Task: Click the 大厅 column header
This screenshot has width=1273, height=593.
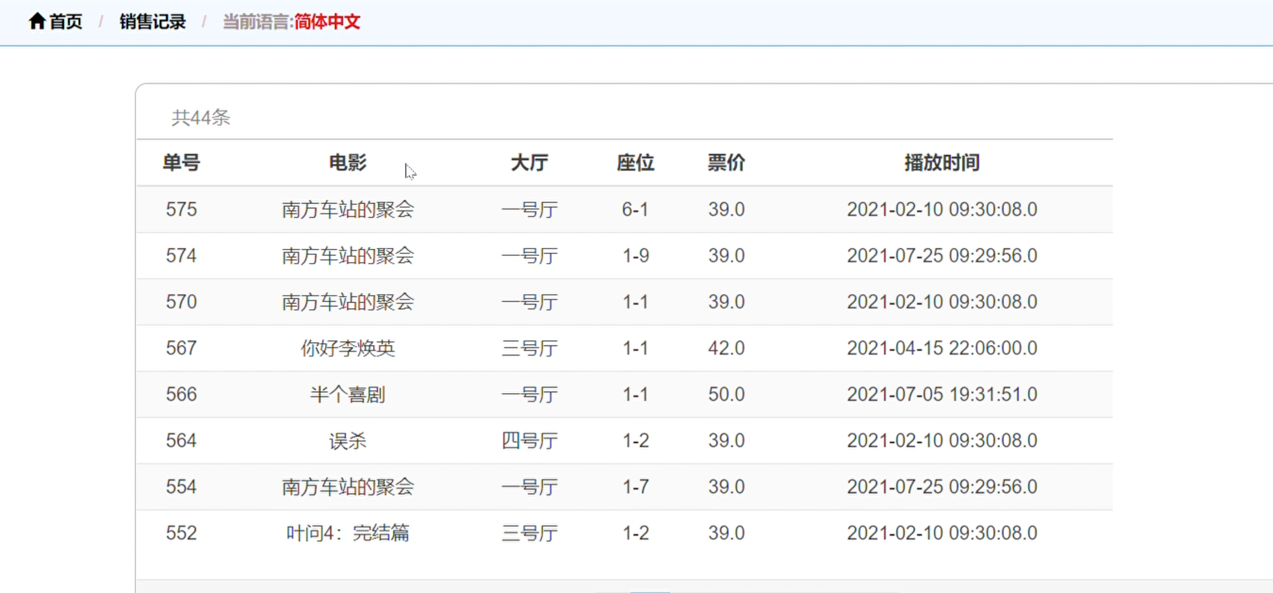Action: [x=529, y=163]
